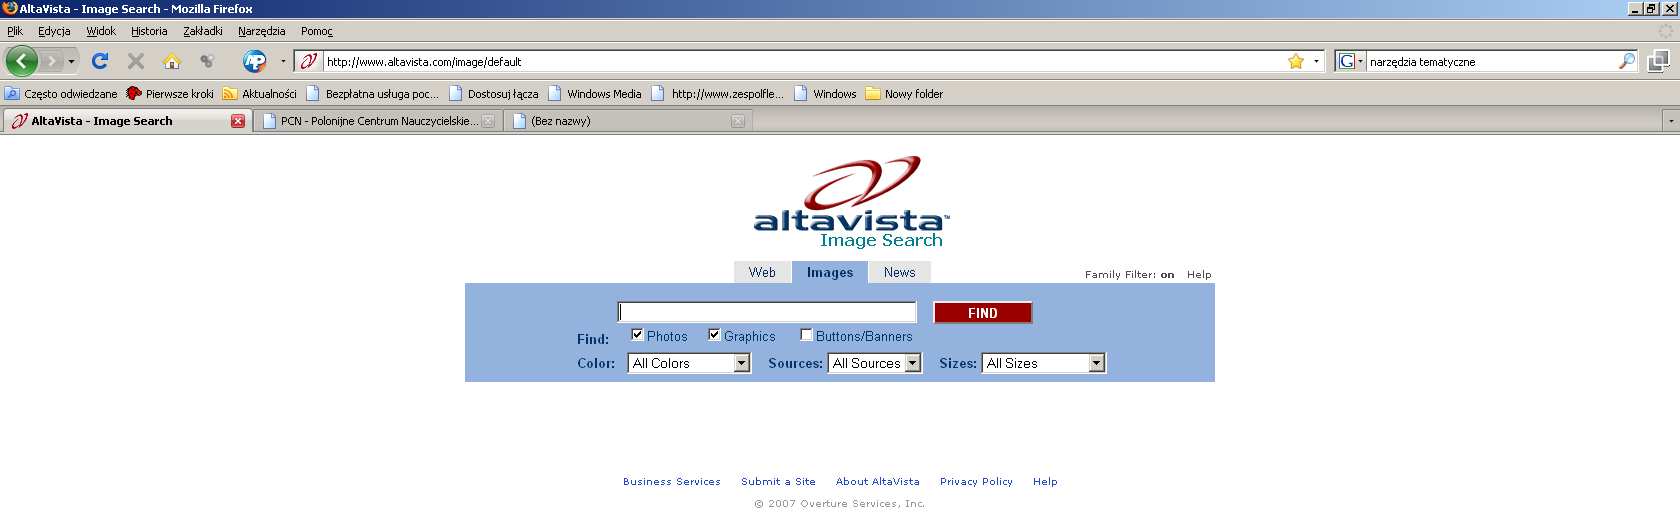Reload the current page

click(x=100, y=61)
